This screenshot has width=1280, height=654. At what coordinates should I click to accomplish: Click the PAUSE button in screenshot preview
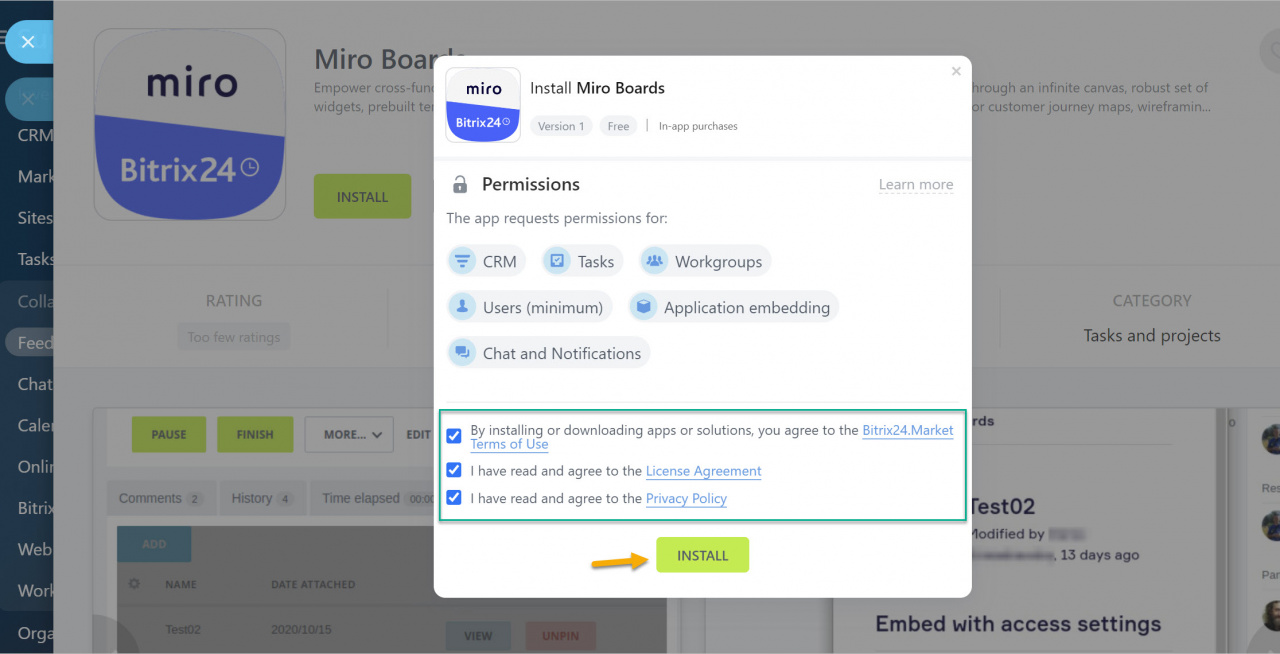[x=169, y=434]
